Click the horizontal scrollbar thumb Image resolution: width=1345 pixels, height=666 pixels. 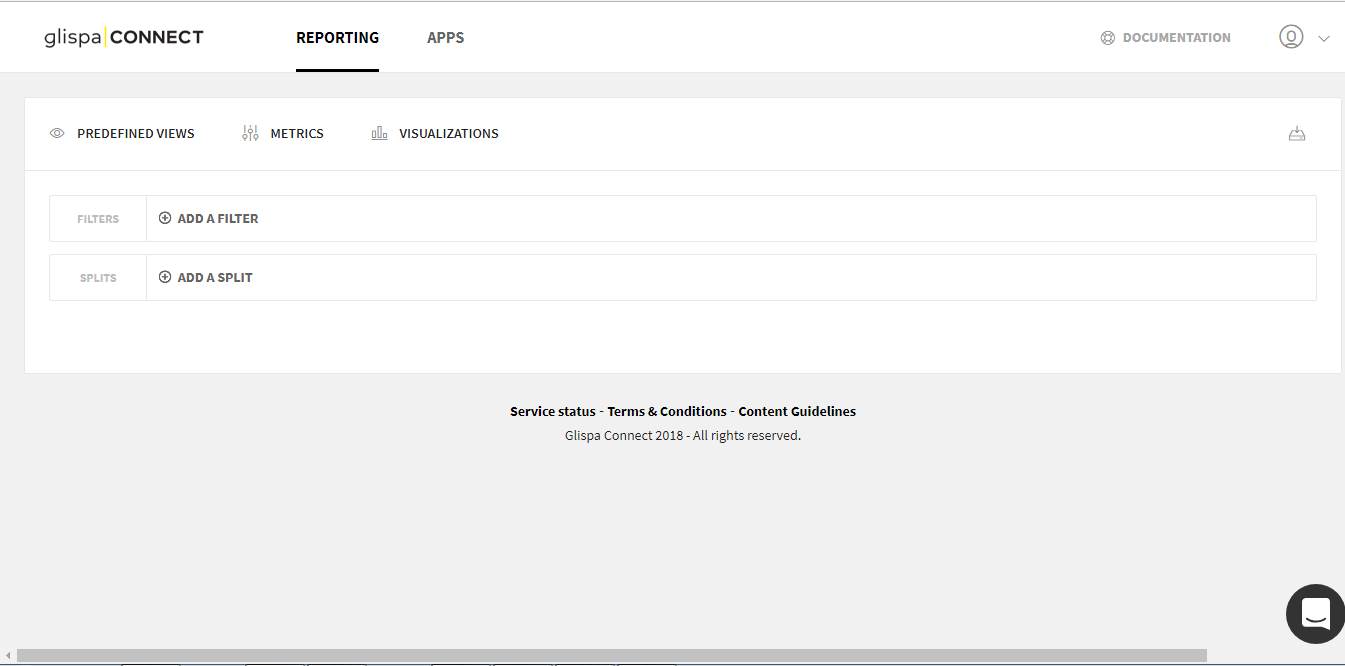click(612, 656)
